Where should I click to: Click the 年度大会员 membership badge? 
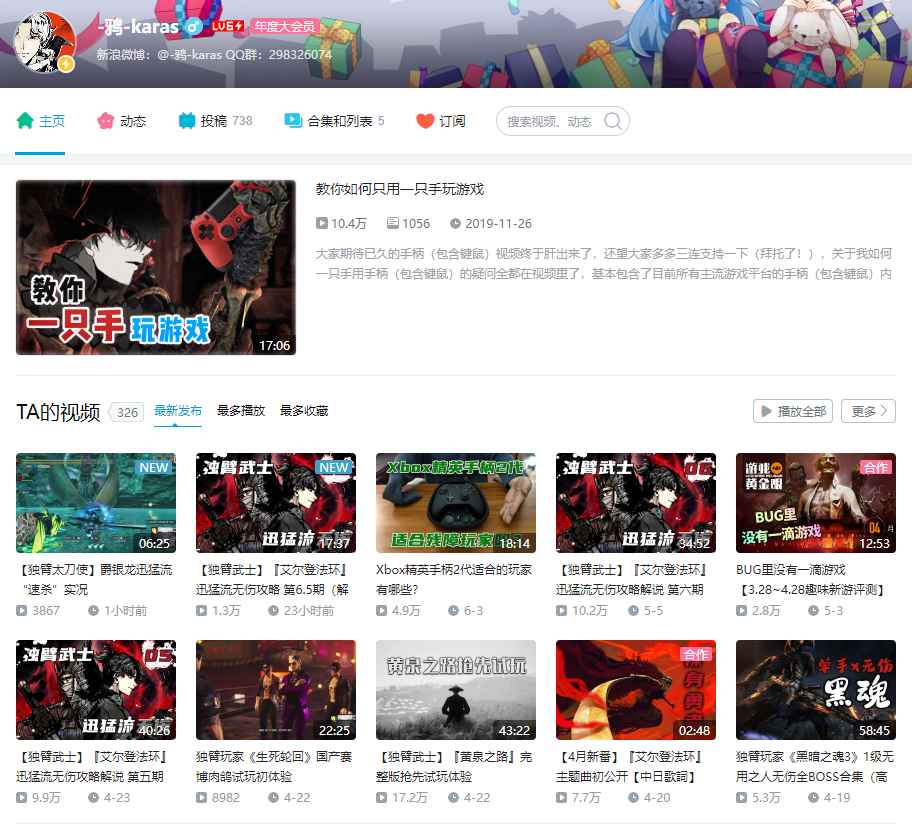284,26
